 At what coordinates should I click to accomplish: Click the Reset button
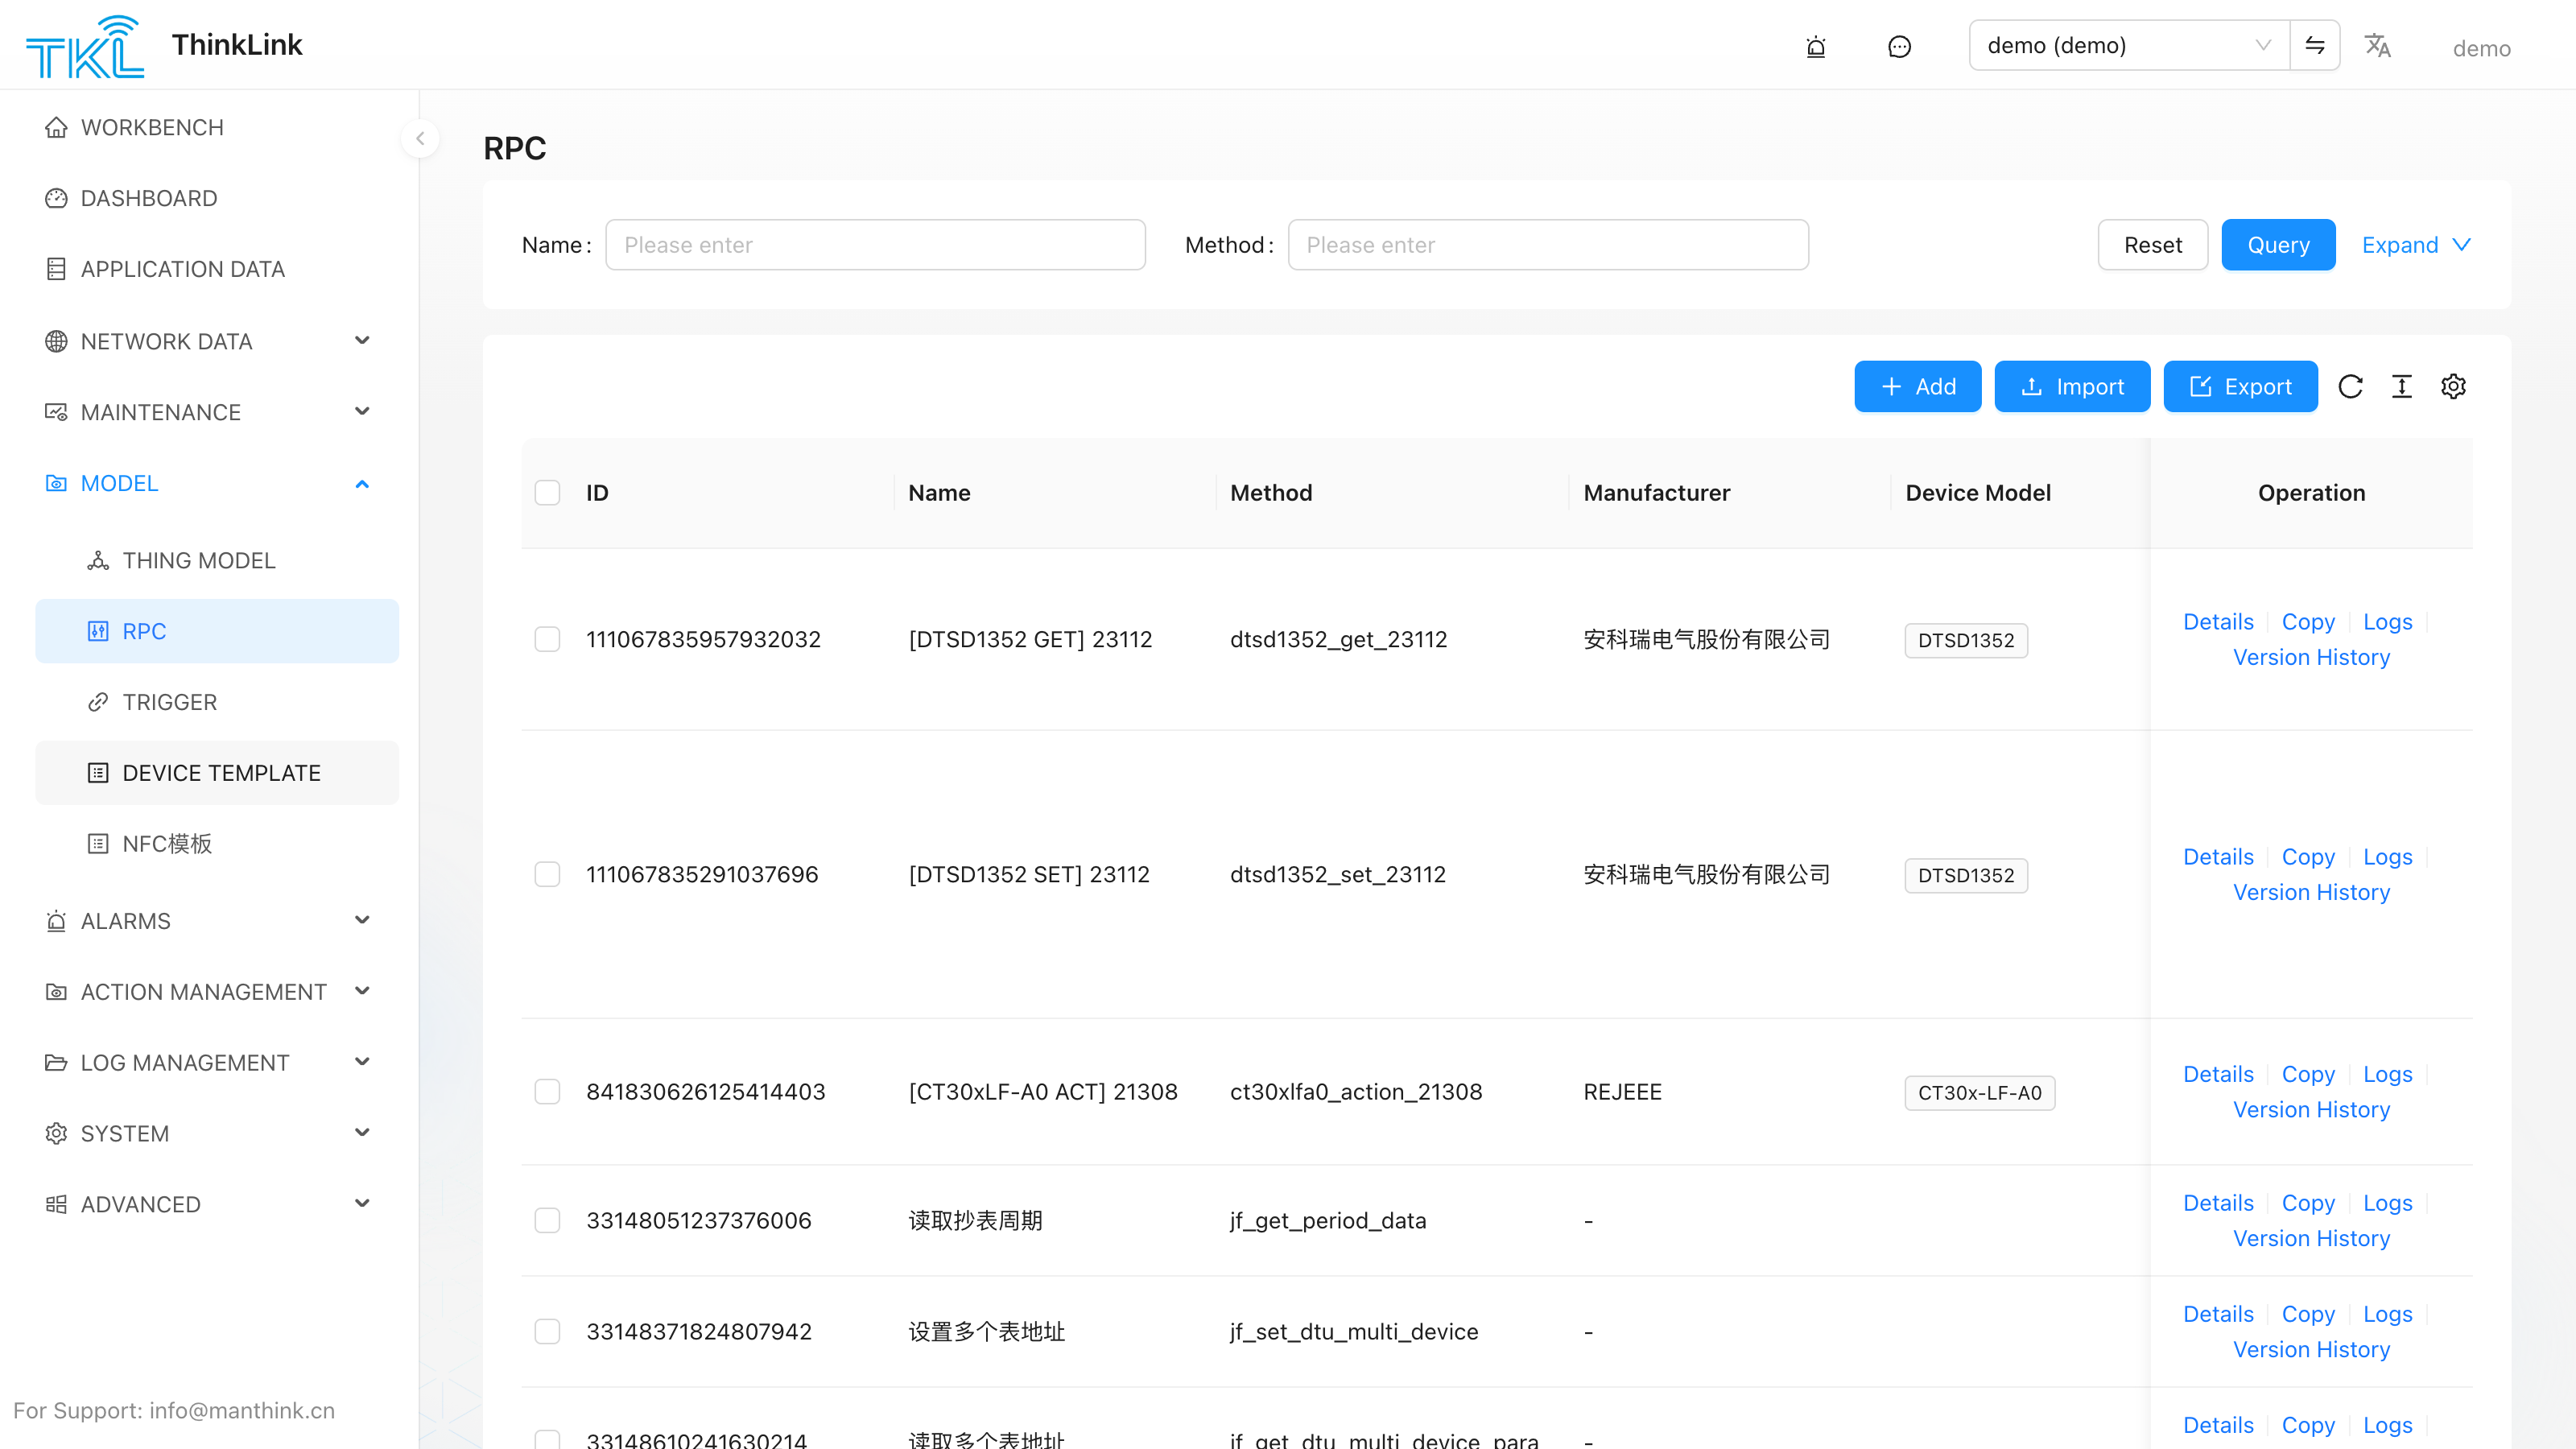coord(2153,245)
